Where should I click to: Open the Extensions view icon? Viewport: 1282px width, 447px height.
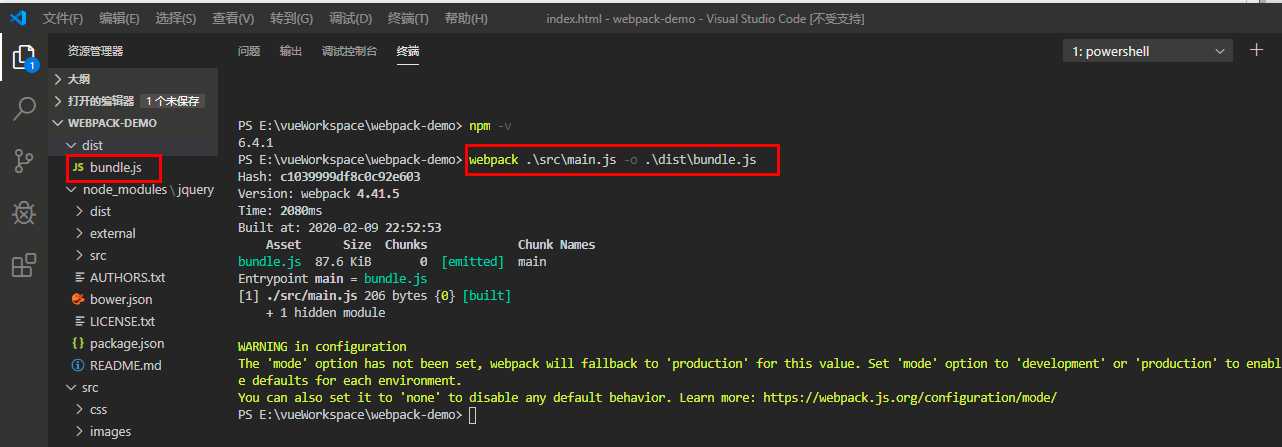(x=23, y=265)
